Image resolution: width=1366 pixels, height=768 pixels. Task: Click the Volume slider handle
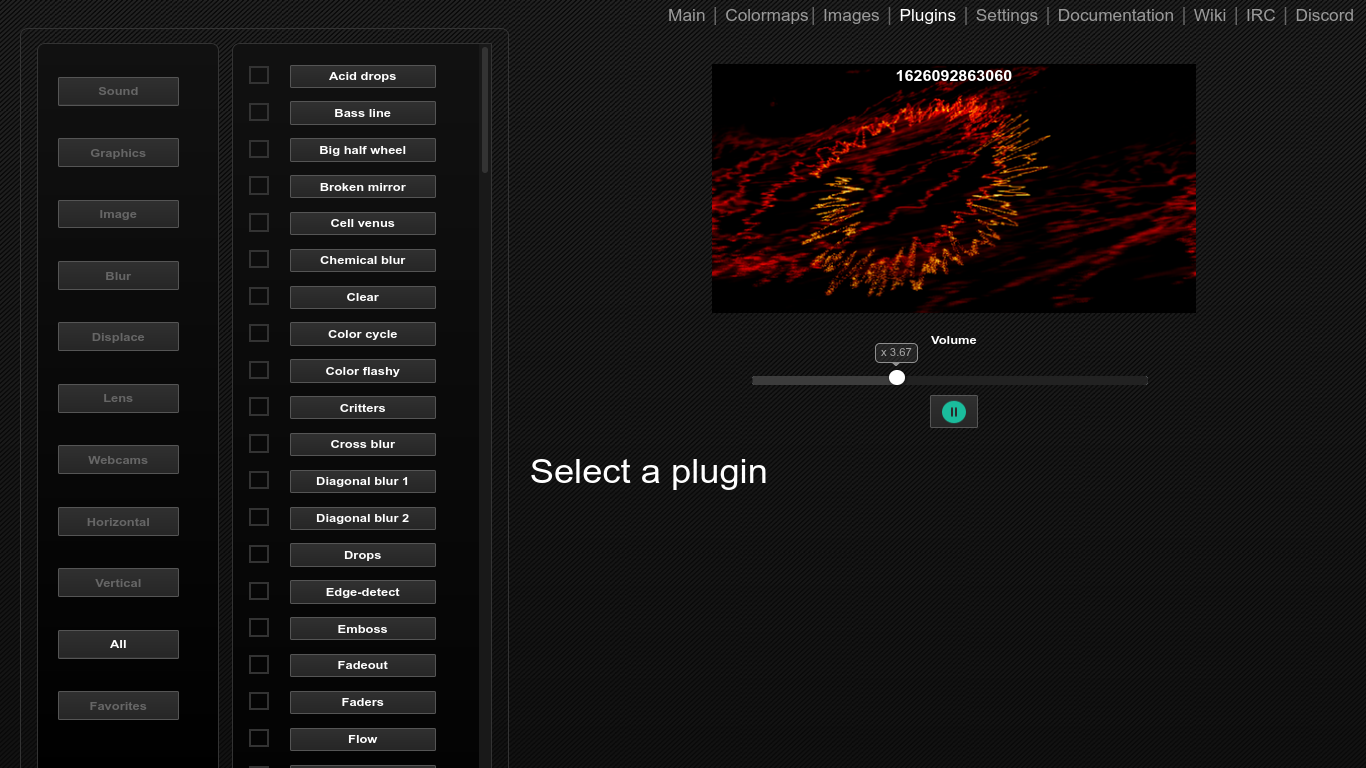pos(897,378)
